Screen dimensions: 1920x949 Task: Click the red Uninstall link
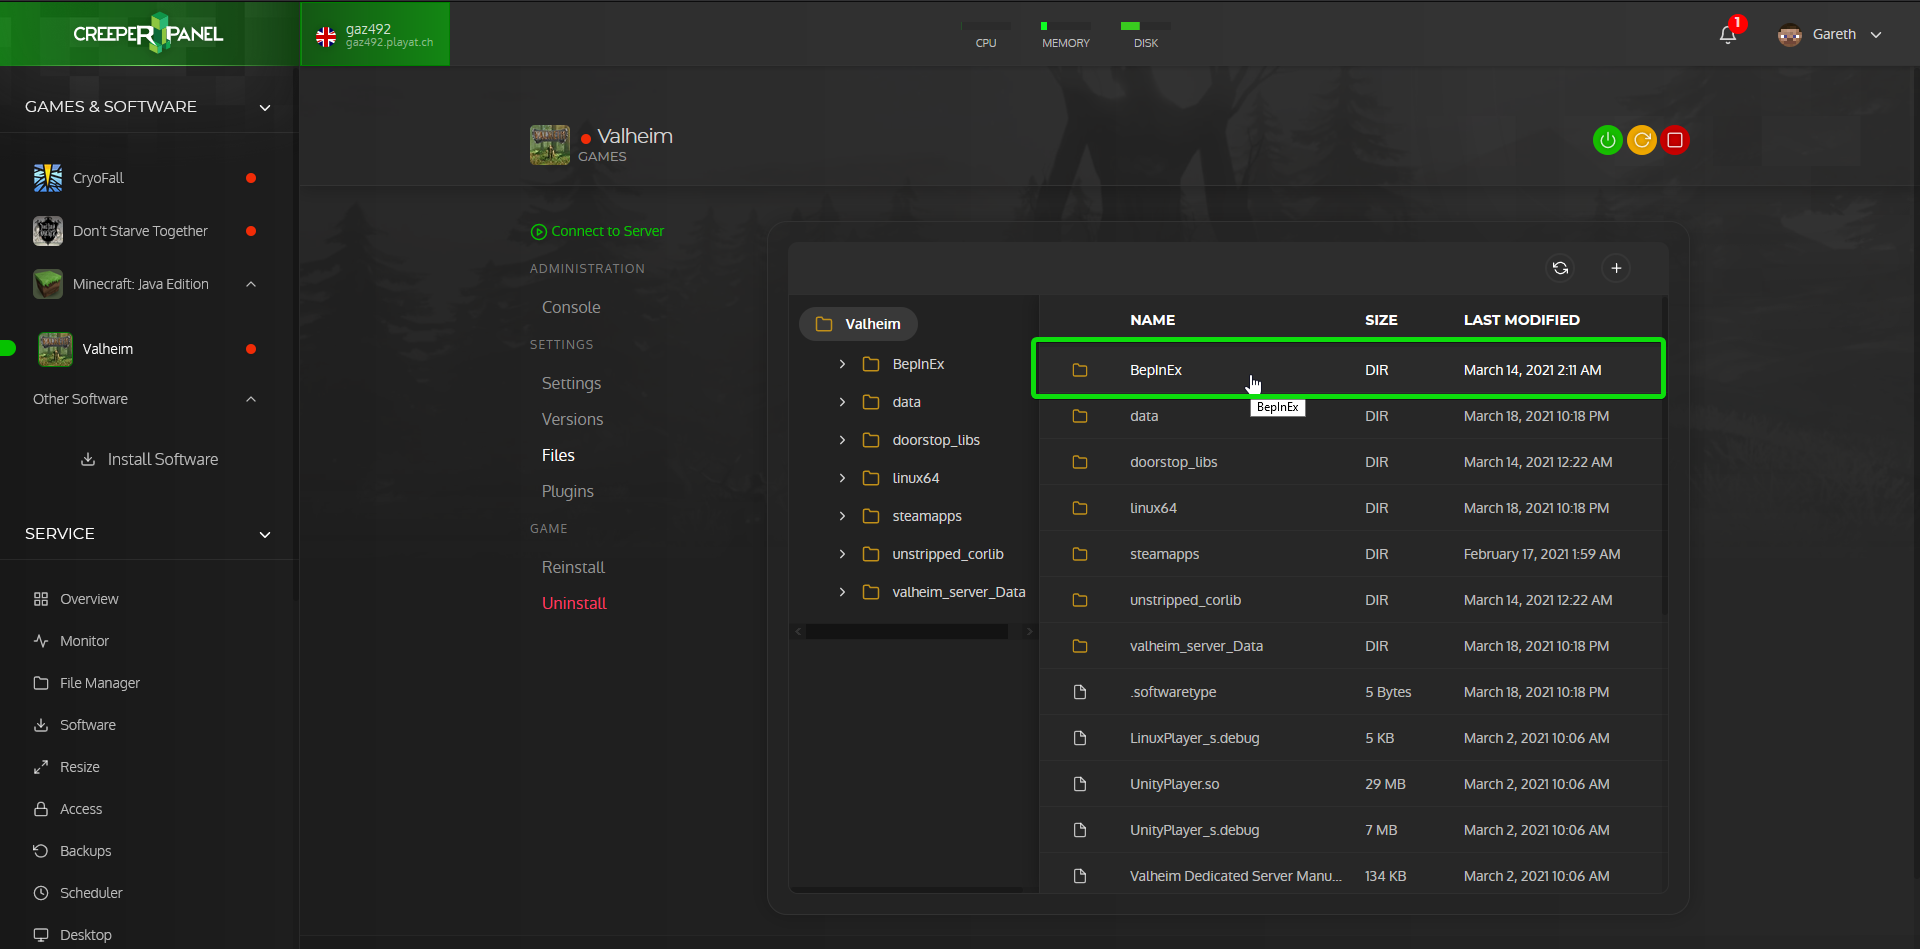pyautogui.click(x=574, y=604)
